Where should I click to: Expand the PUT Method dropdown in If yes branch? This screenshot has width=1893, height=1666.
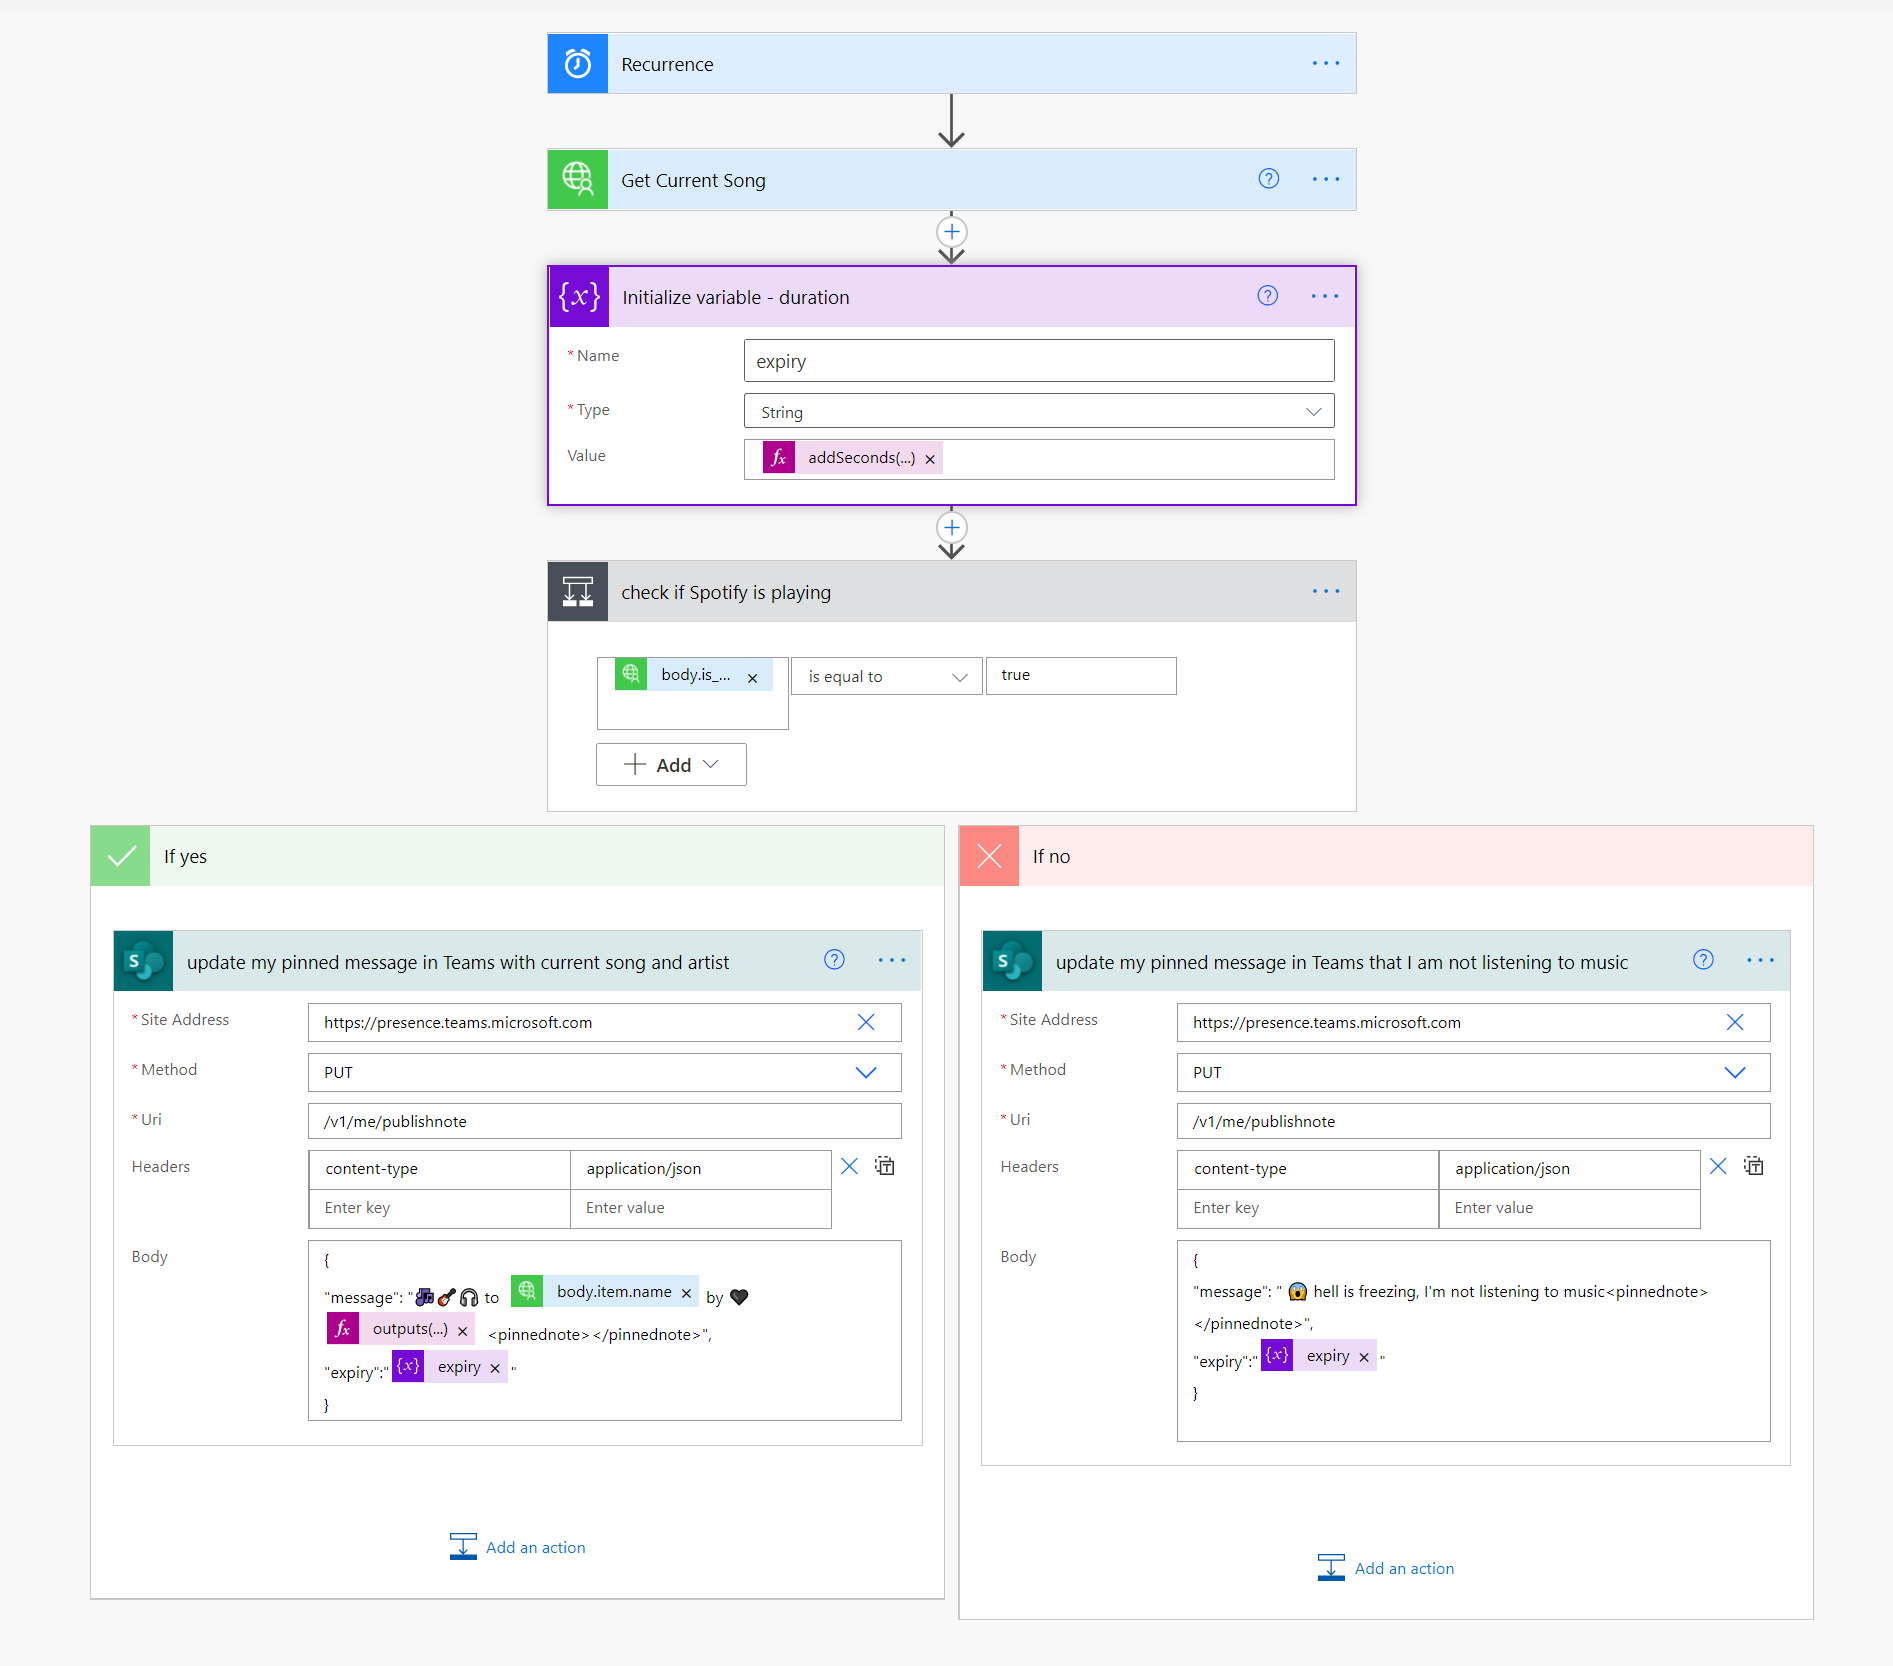[x=605, y=1072]
